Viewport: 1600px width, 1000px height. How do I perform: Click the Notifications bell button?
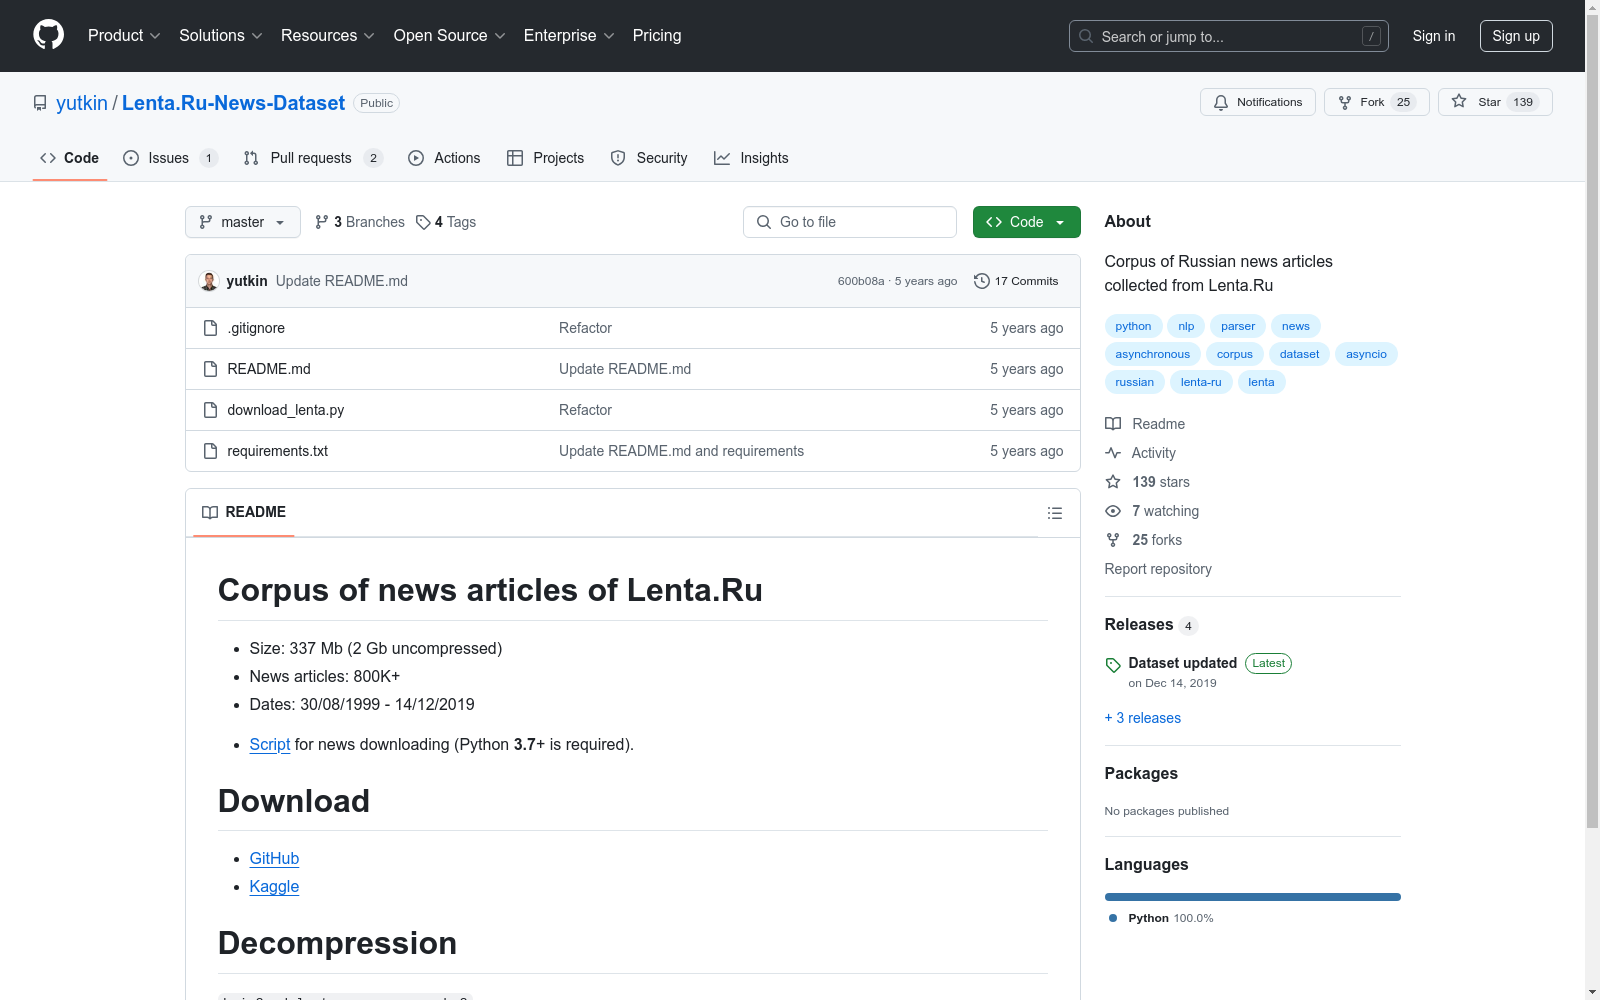(x=1257, y=102)
